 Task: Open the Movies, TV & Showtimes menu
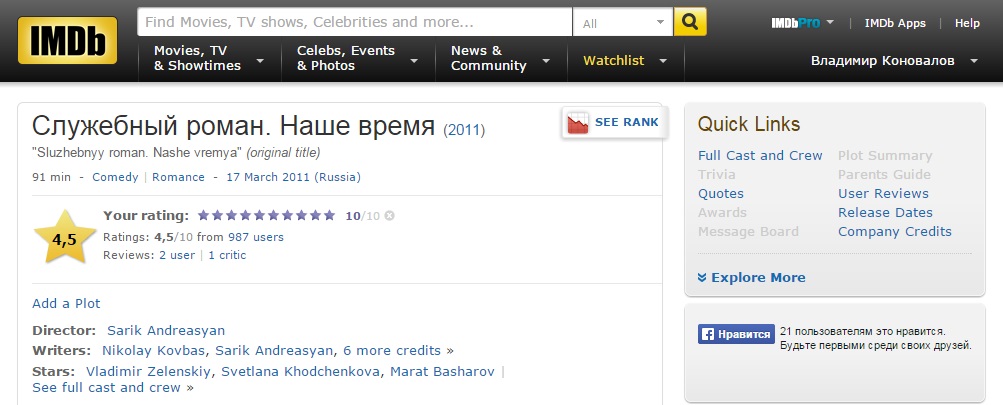(x=209, y=58)
